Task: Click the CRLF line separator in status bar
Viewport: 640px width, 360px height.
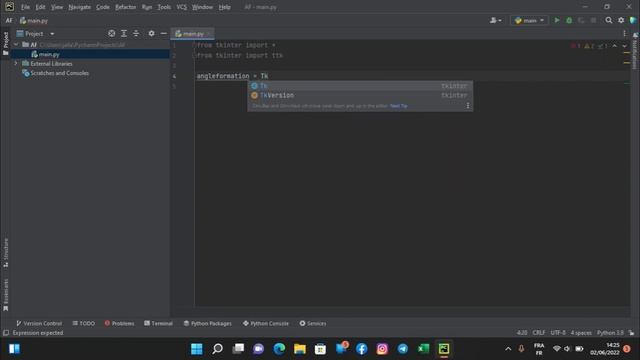Action: (539, 333)
